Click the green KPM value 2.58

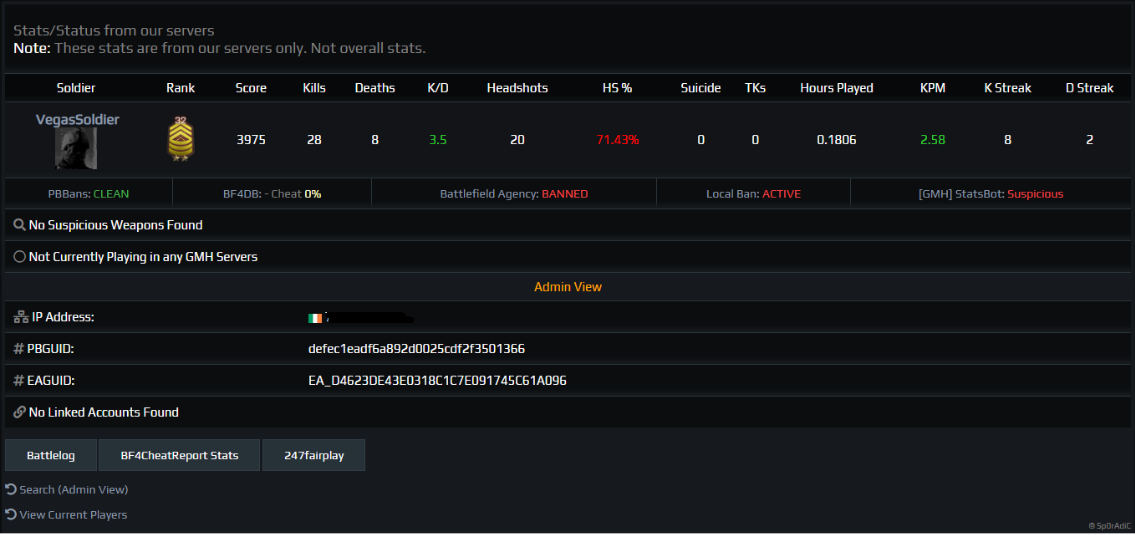tap(932, 140)
